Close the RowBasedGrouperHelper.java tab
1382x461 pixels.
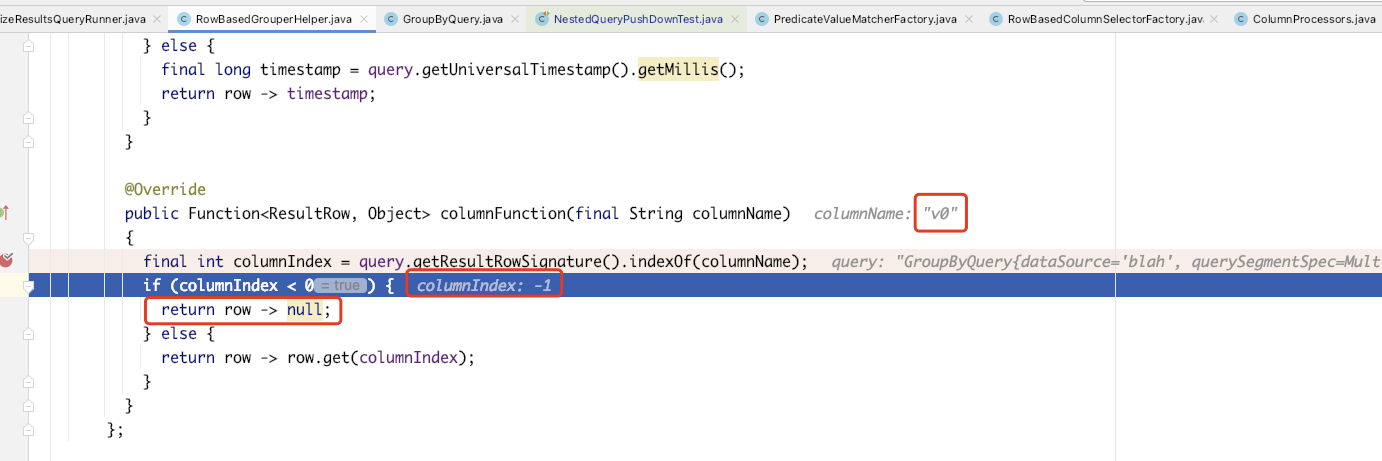pyautogui.click(x=363, y=19)
